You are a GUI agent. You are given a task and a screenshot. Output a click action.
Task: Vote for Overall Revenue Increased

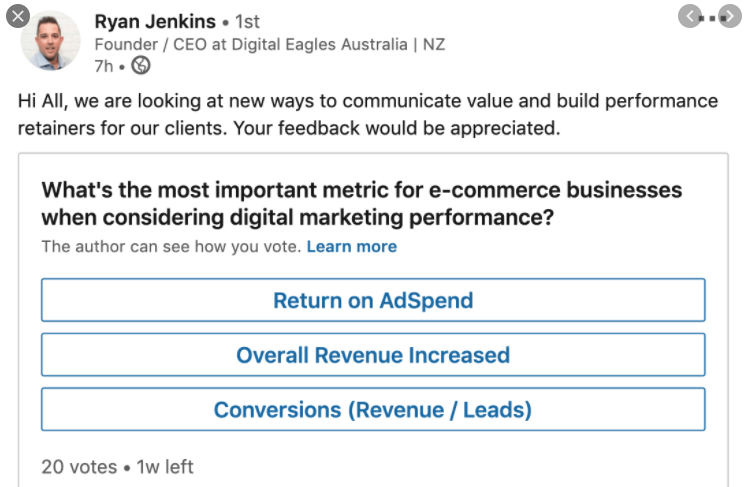pyautogui.click(x=373, y=355)
